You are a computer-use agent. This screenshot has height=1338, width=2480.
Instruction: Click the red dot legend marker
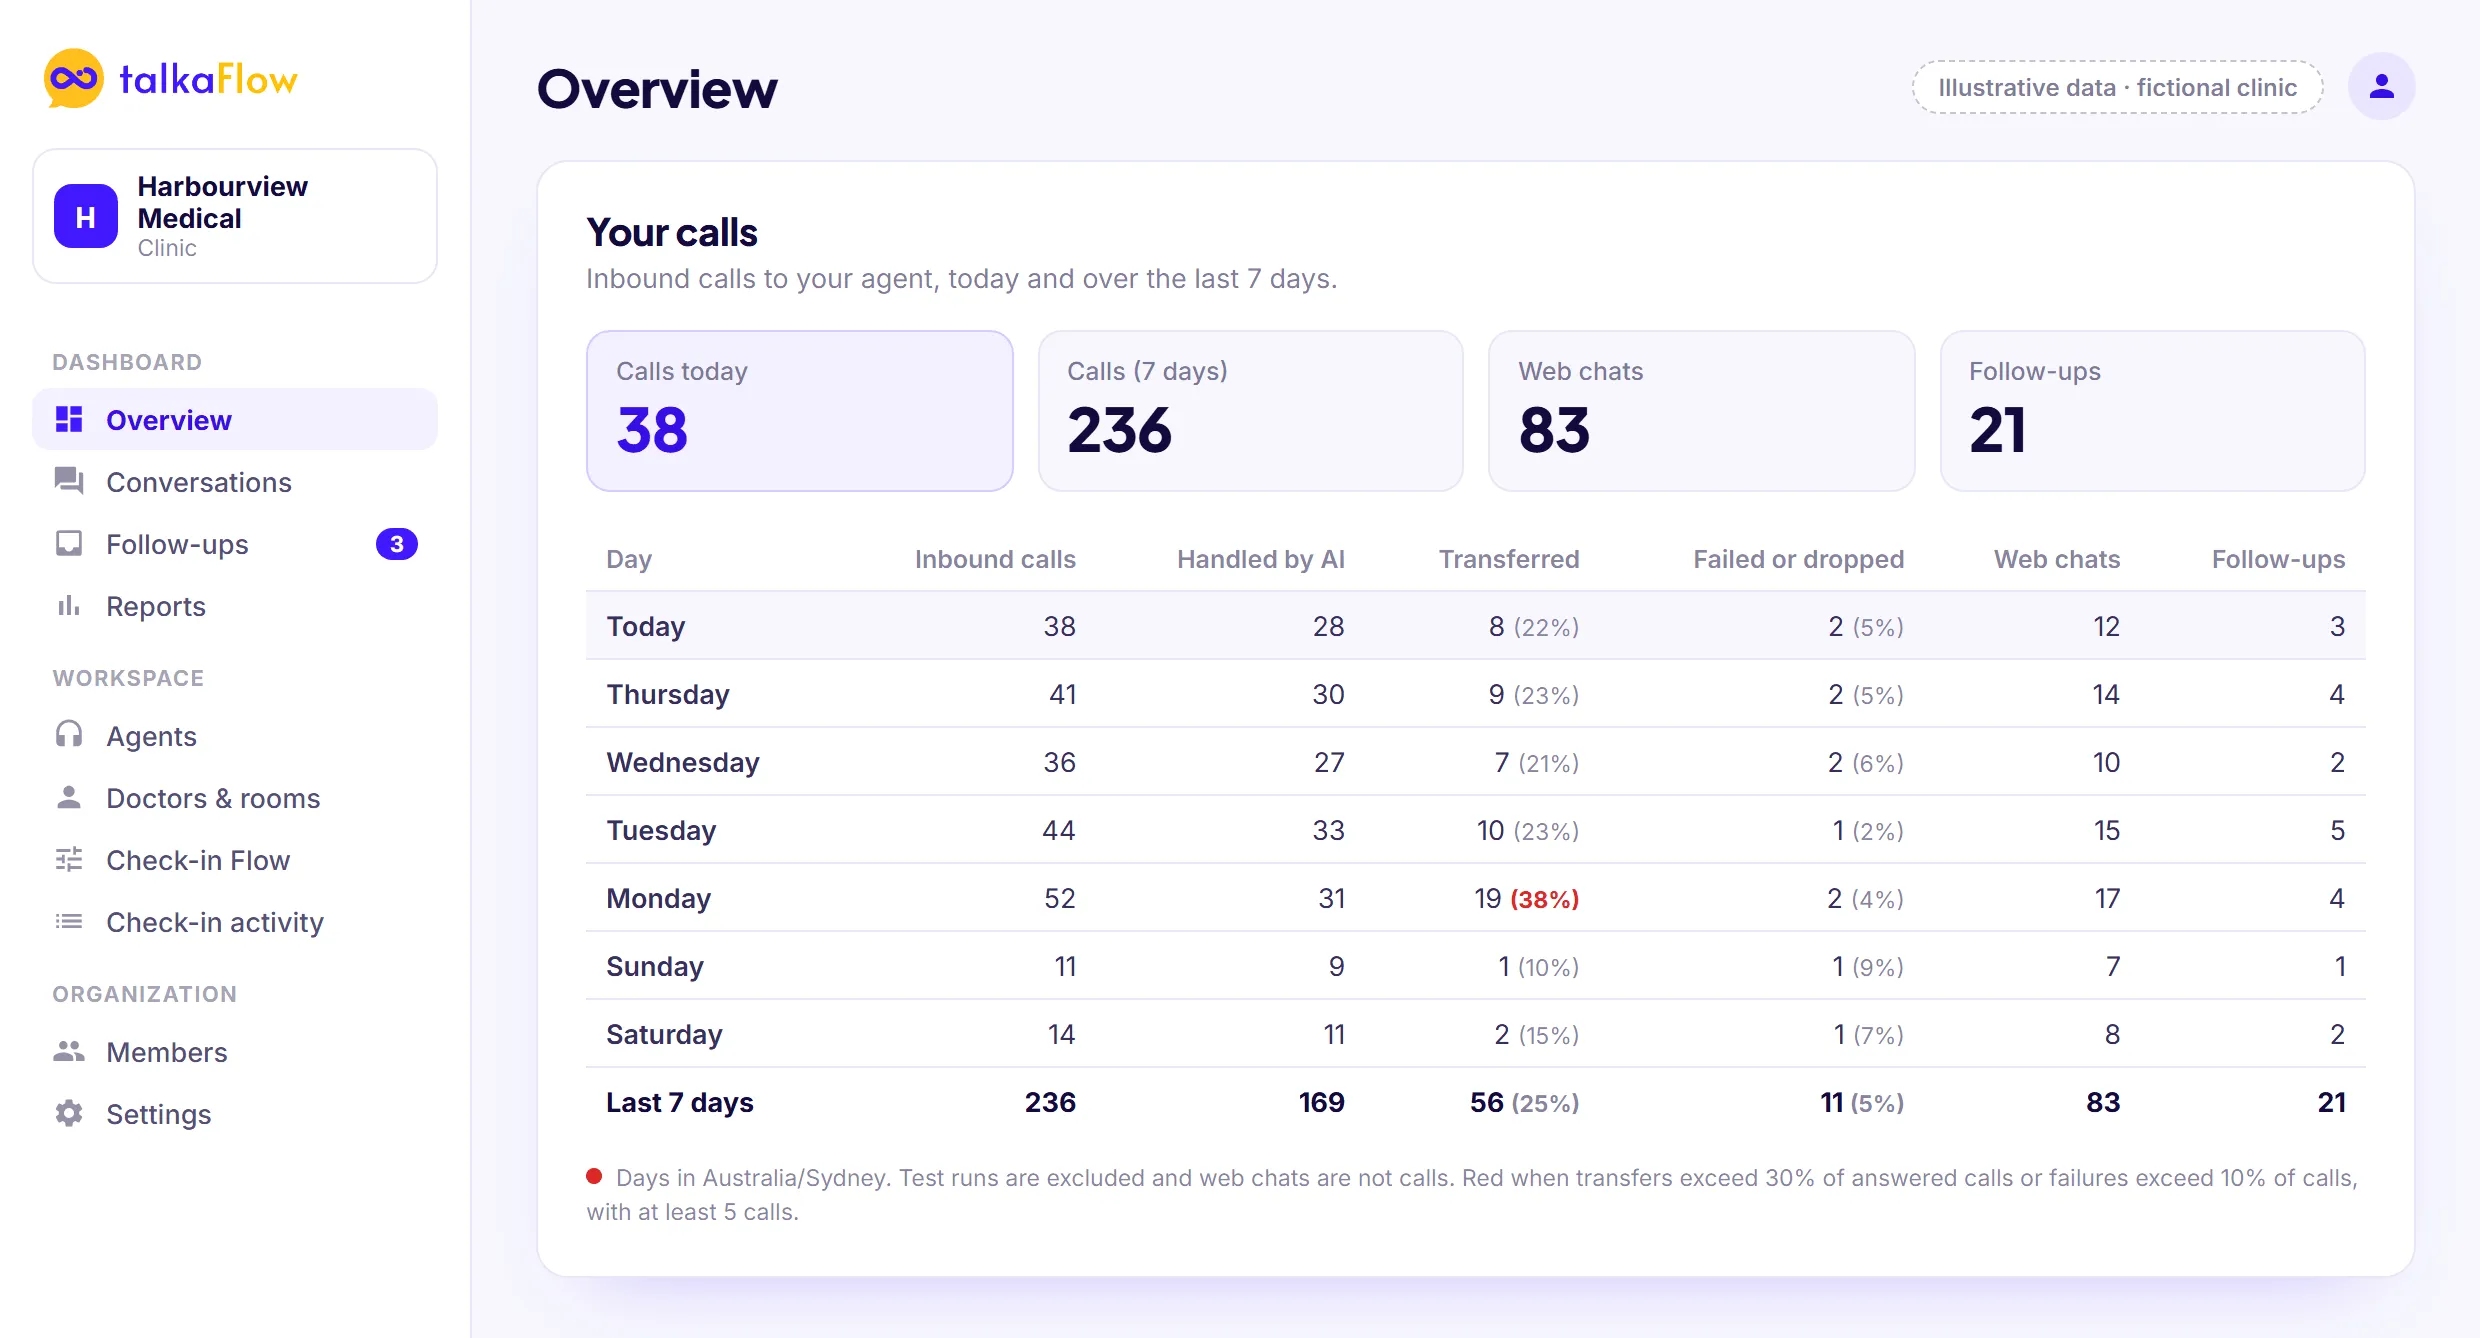[x=594, y=1176]
